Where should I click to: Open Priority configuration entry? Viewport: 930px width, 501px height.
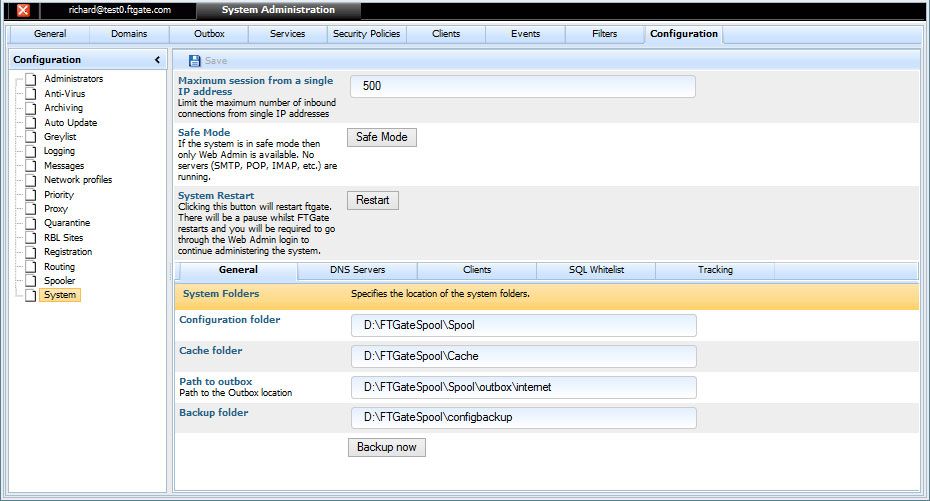pyautogui.click(x=59, y=194)
